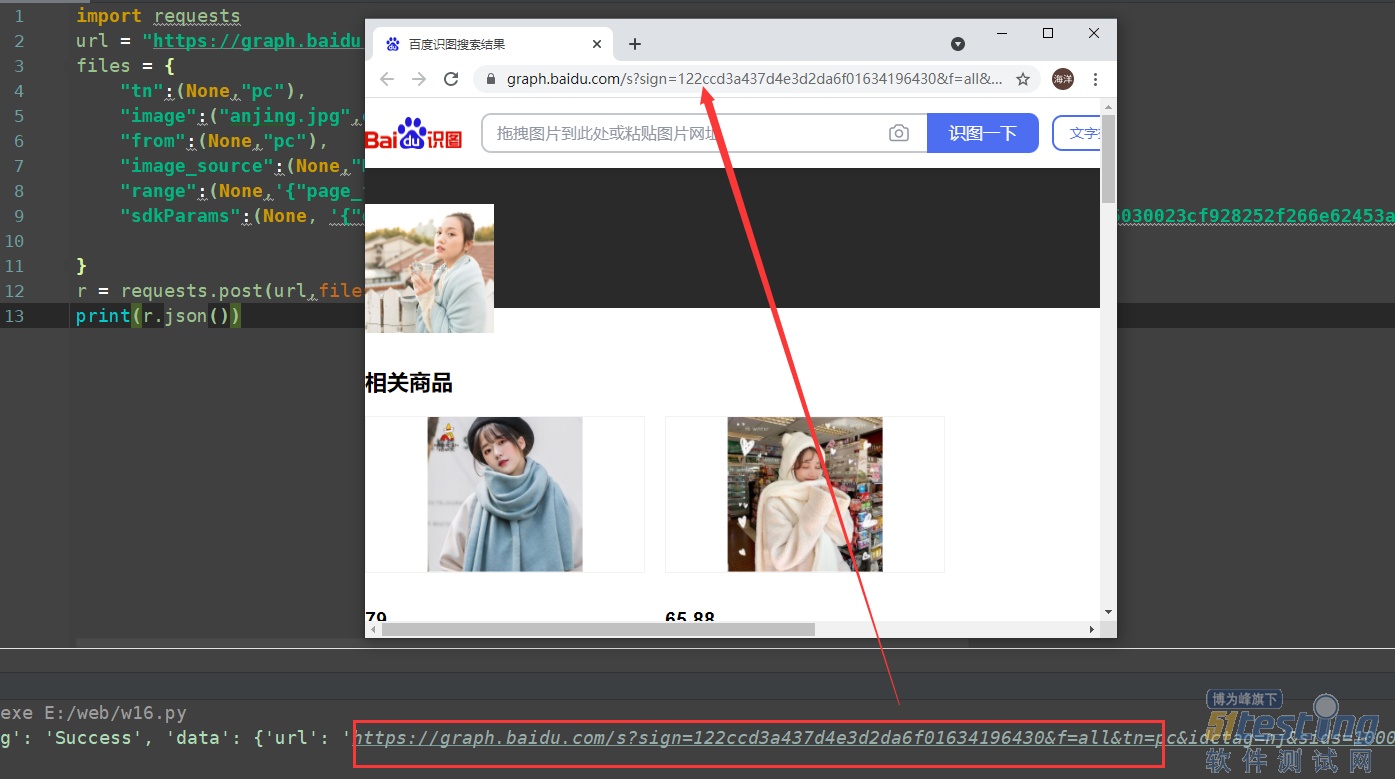1395x779 pixels.
Task: Click the browser forward arrow
Action: tap(419, 79)
